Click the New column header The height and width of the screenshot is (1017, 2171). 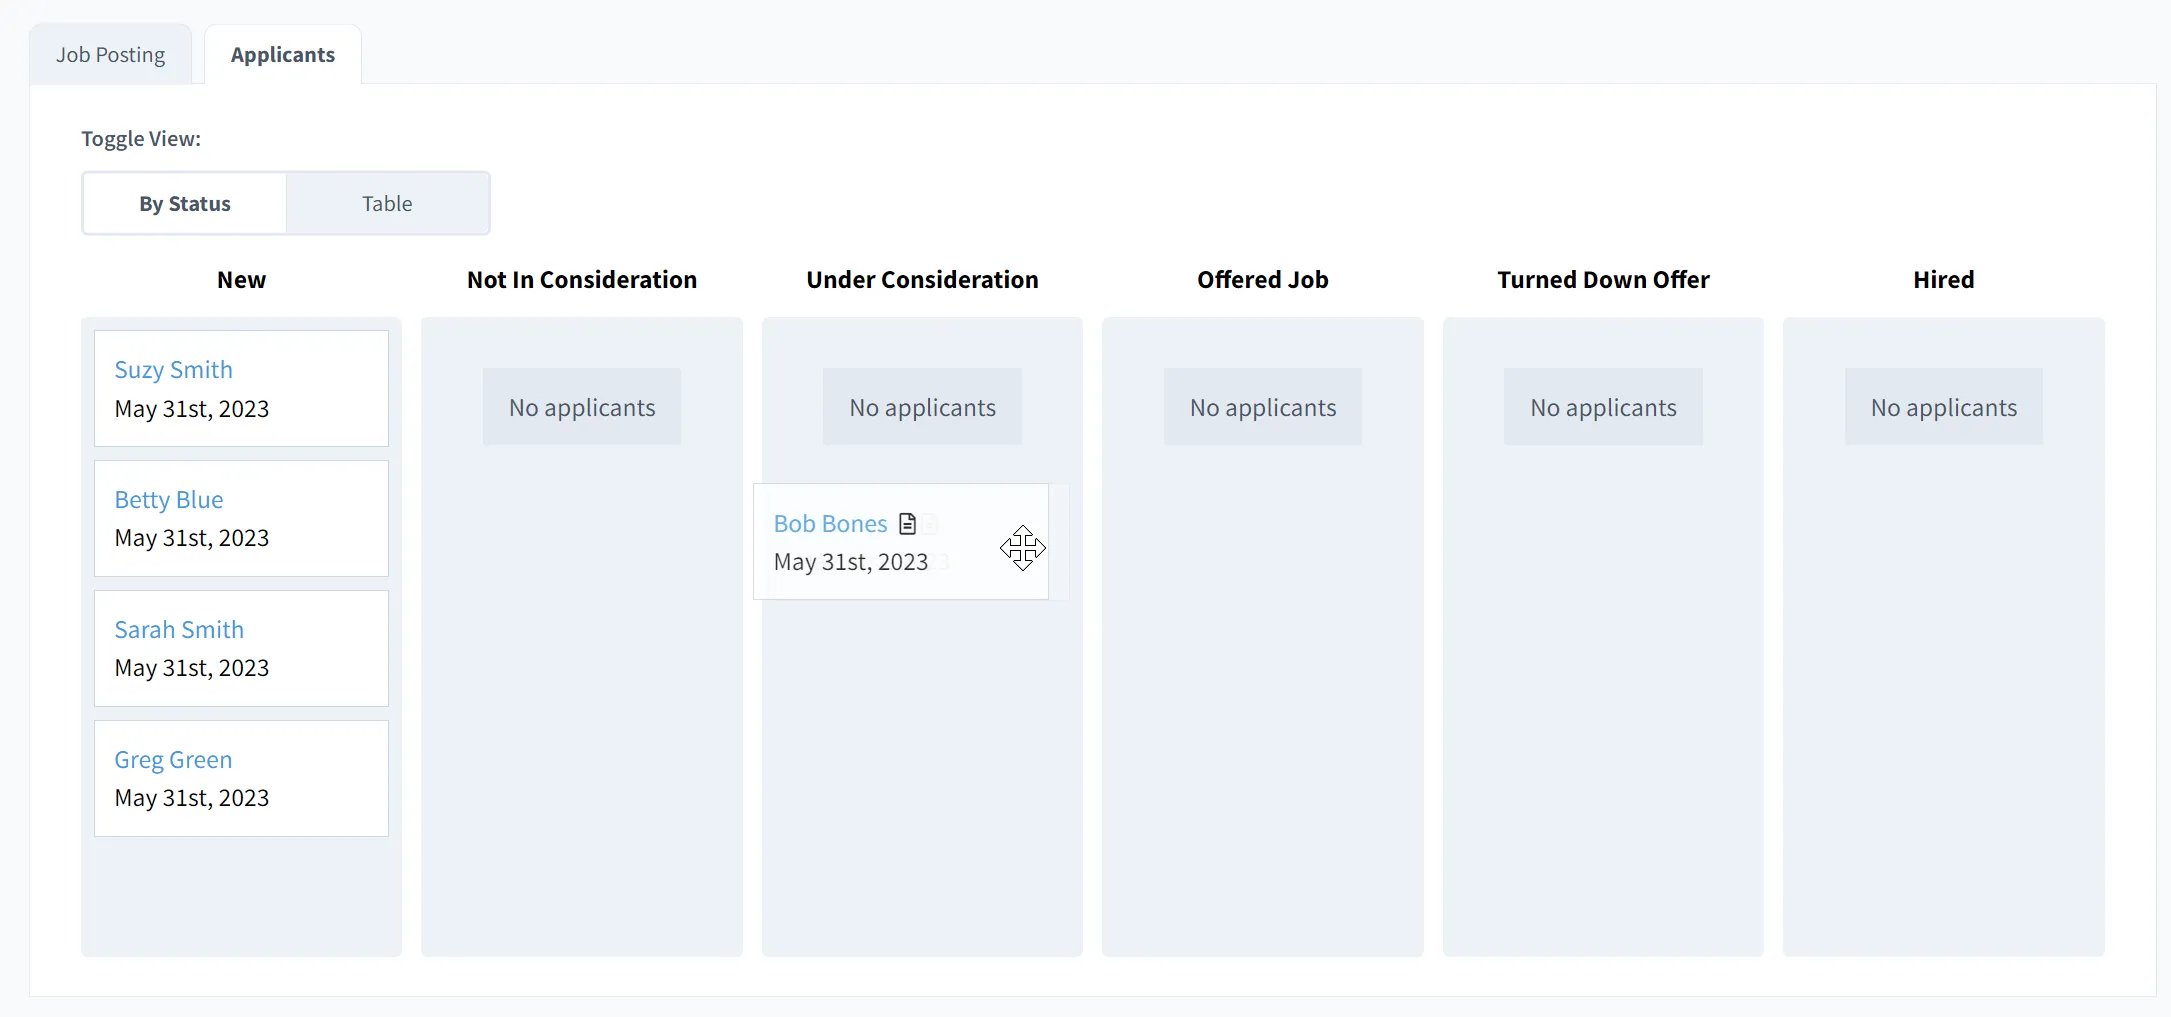241,279
